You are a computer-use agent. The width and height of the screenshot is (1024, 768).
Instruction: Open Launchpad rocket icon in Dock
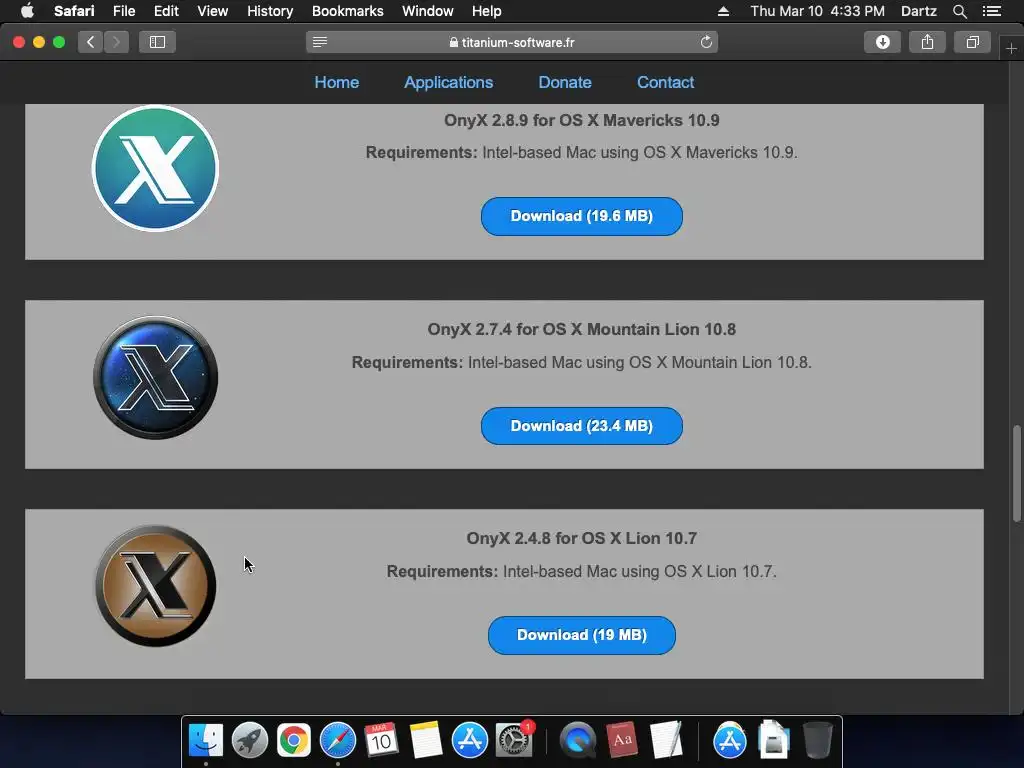(249, 740)
